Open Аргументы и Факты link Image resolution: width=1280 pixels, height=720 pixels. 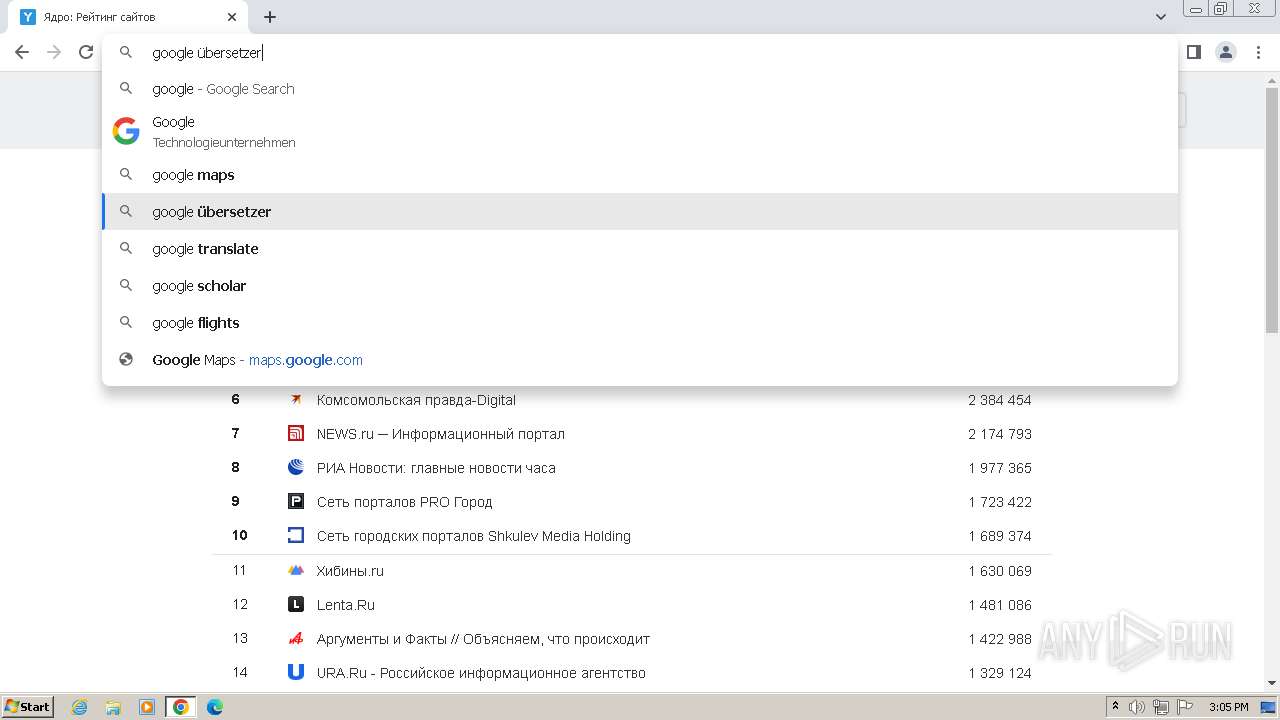pyautogui.click(x=483, y=639)
